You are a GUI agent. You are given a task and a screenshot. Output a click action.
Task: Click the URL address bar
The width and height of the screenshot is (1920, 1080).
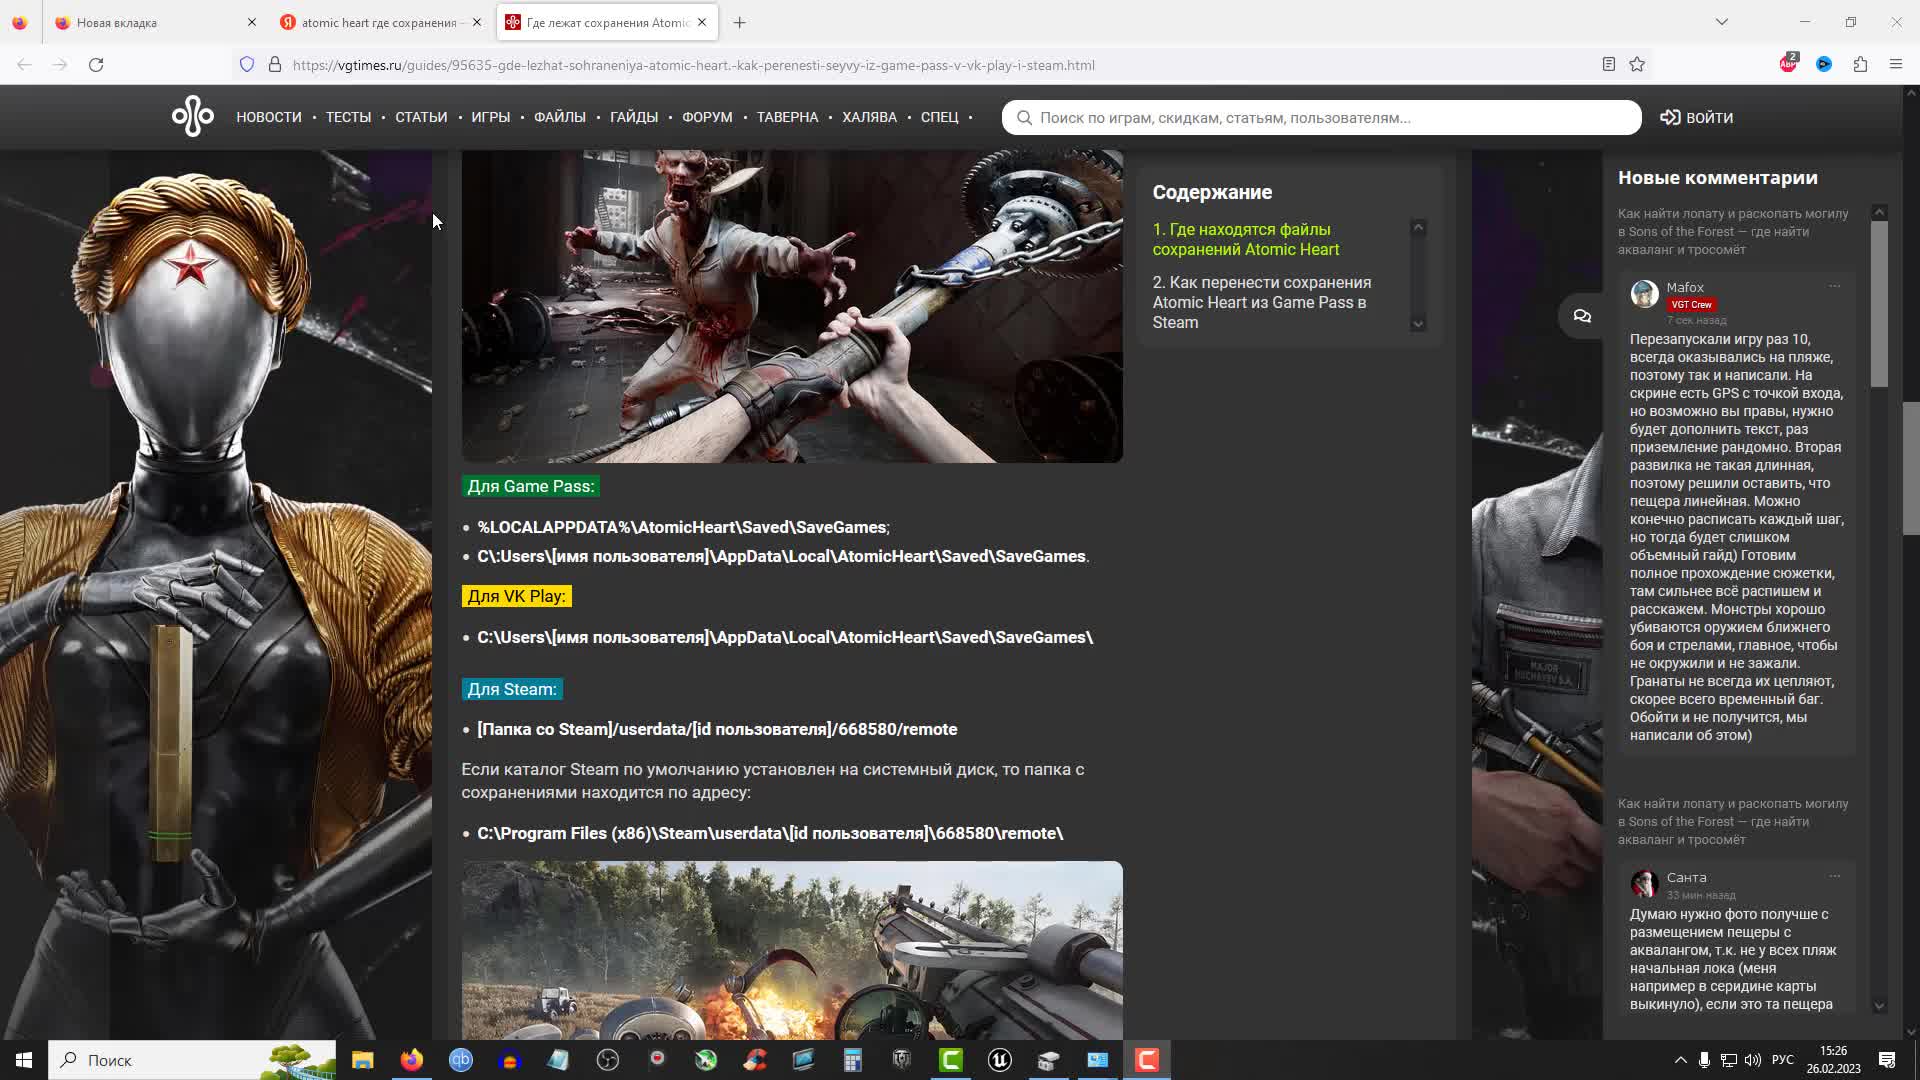coord(940,65)
